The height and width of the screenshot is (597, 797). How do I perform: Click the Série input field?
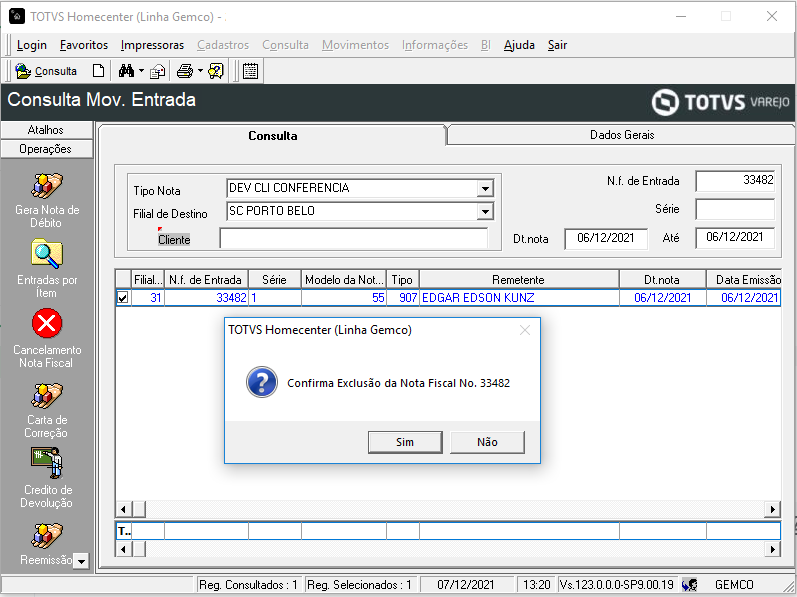pos(735,209)
